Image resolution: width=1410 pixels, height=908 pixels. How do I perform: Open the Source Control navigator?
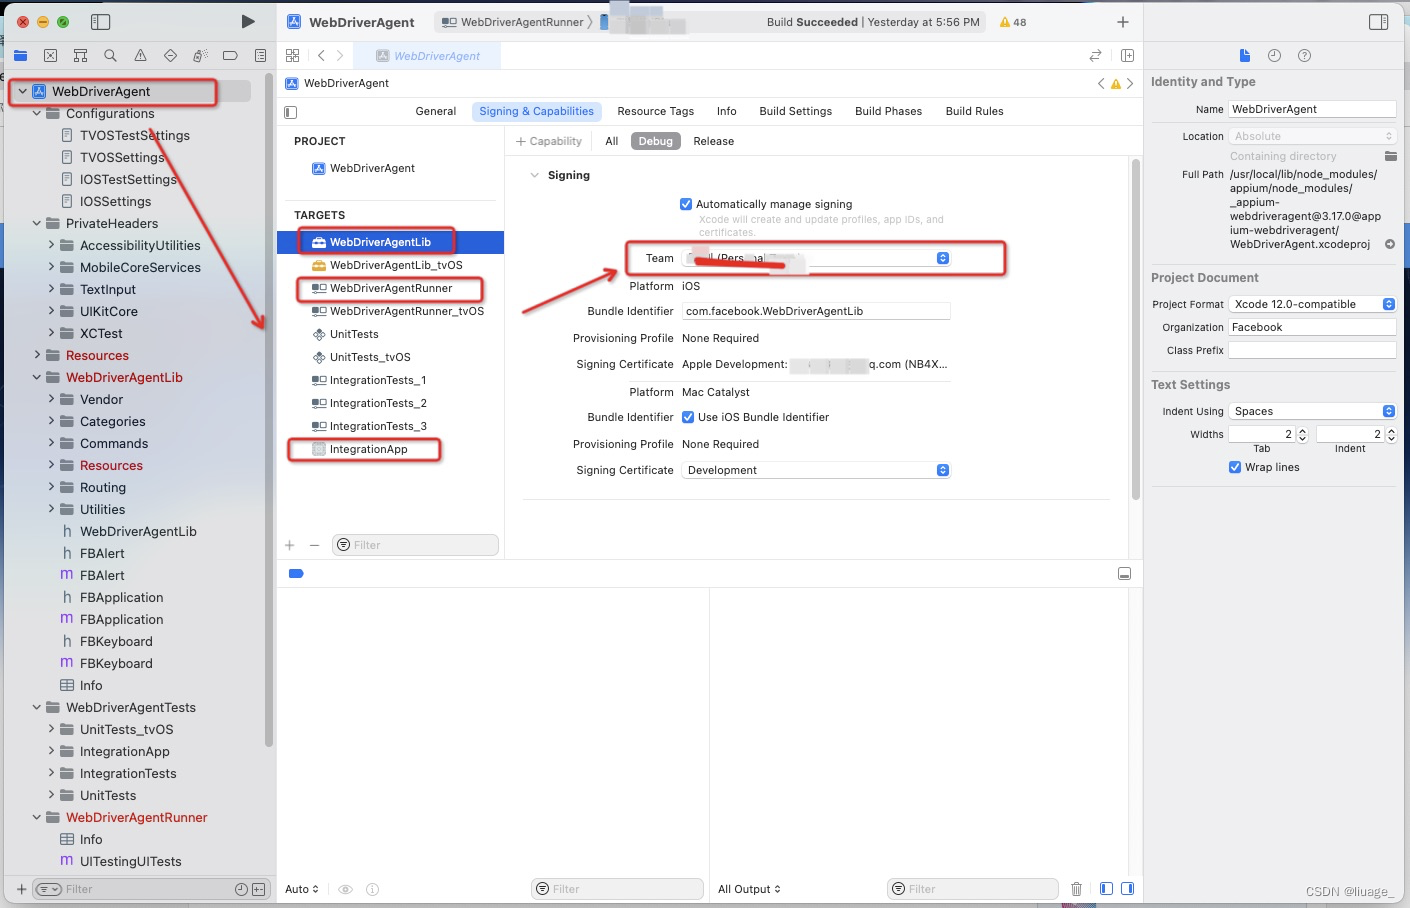[50, 56]
